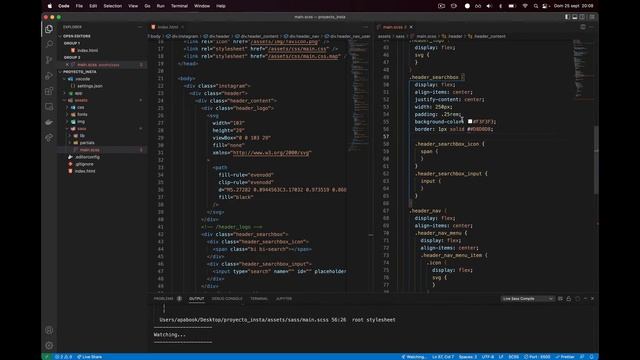Click errors and warnings count in status bar
The image size is (640, 360).
click(63, 357)
